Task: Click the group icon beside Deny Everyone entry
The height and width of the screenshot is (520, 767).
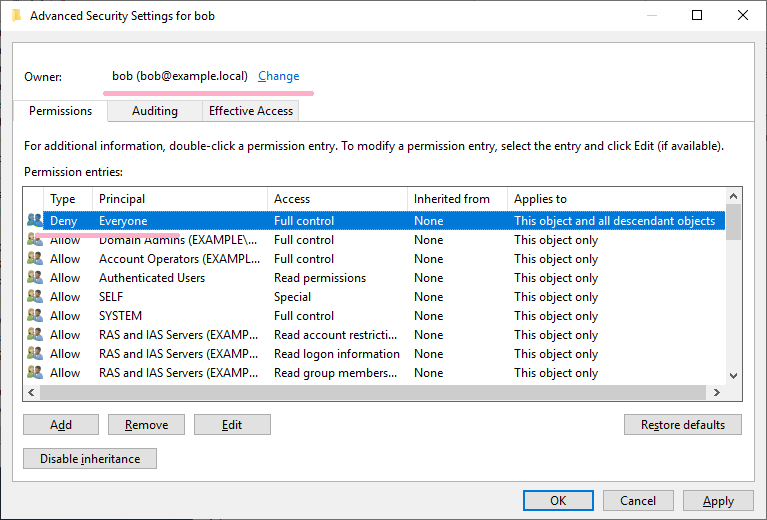Action: pyautogui.click(x=35, y=221)
